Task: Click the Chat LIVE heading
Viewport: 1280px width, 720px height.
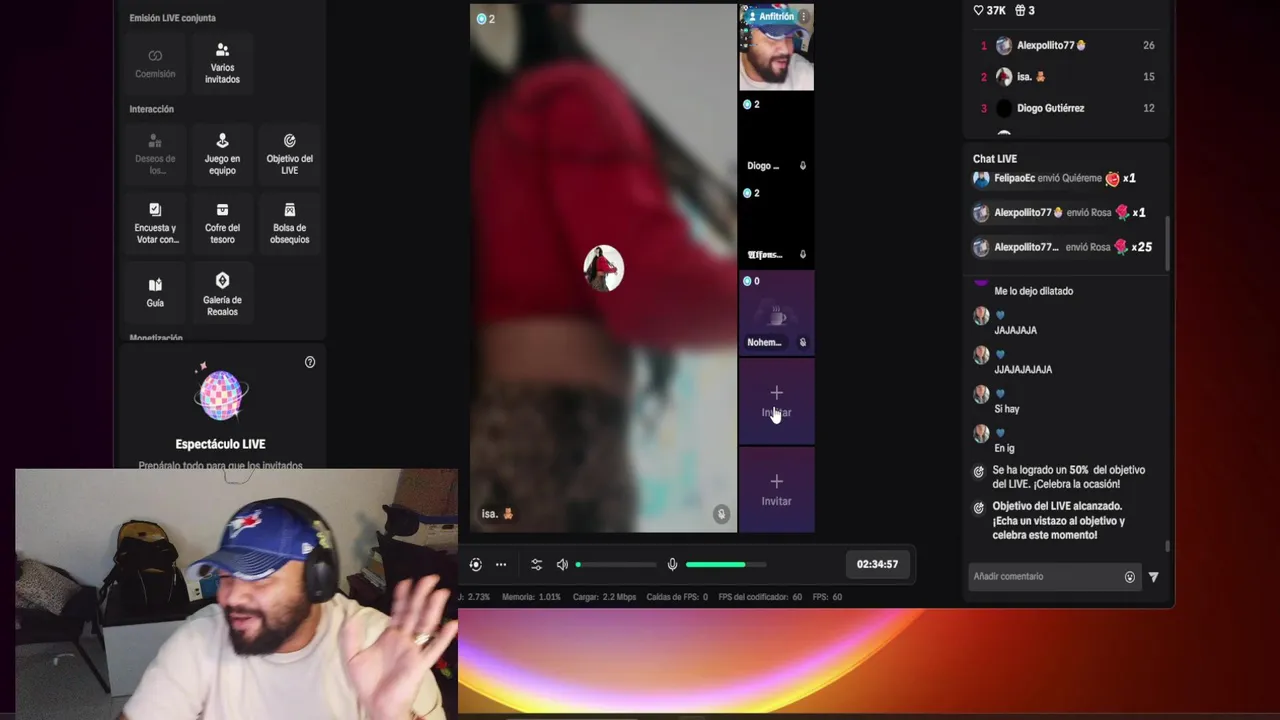Action: pyautogui.click(x=995, y=159)
